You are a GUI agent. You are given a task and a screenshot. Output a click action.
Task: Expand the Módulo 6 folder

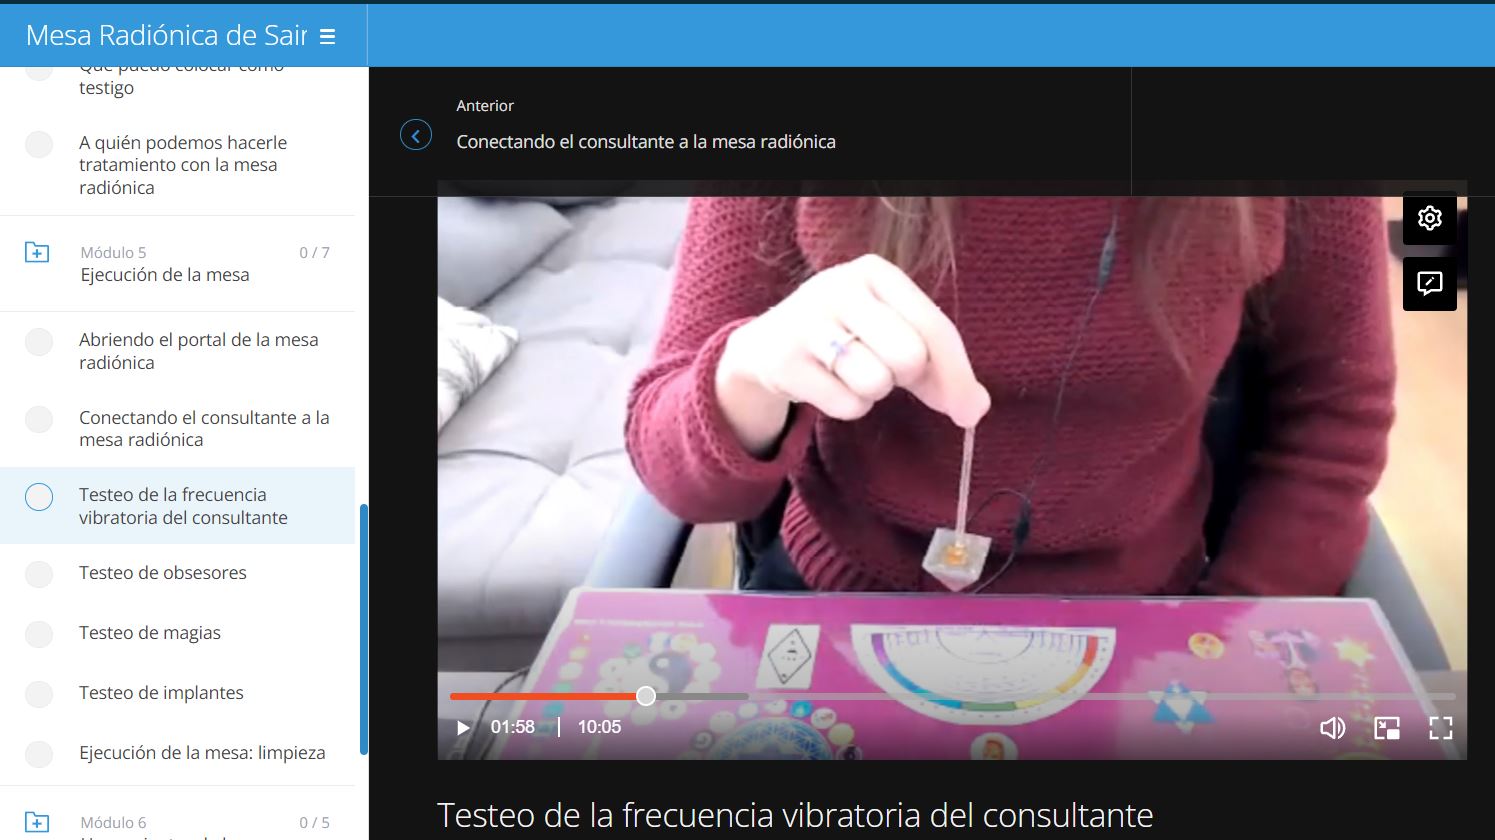pyautogui.click(x=37, y=822)
